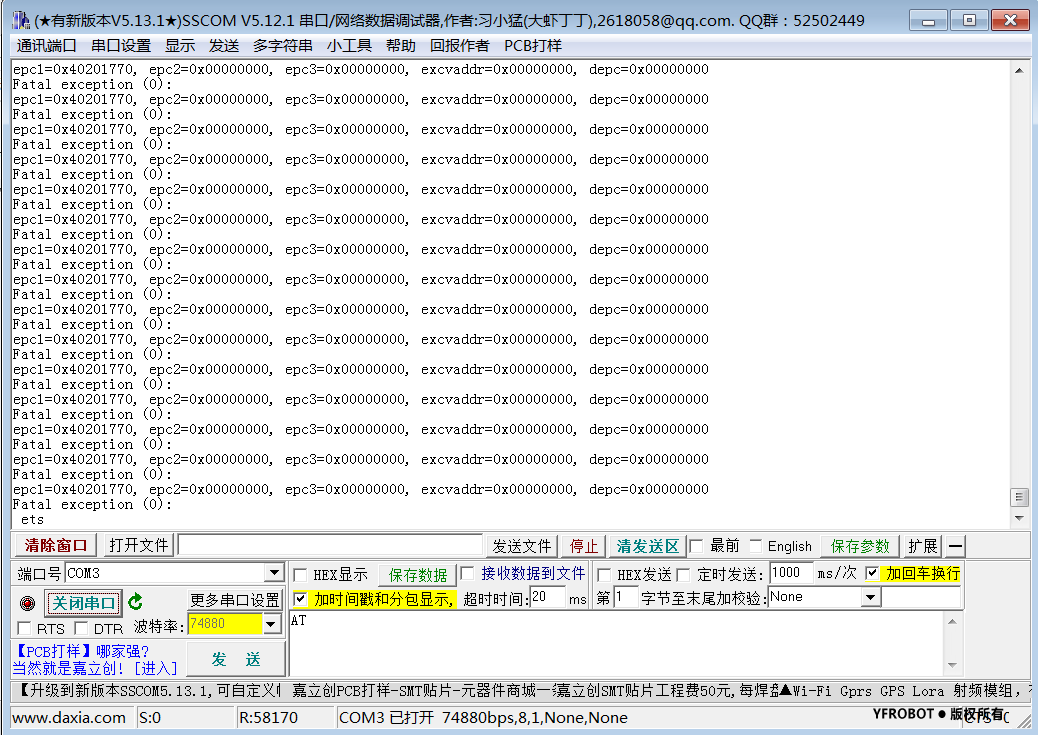
Task: Click the 关闭串口 button
Action: (x=82, y=603)
